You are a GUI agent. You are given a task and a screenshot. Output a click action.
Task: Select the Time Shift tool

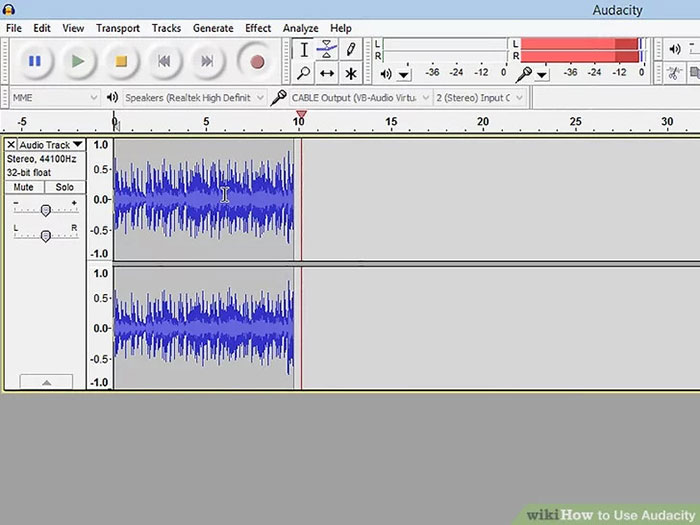(327, 73)
